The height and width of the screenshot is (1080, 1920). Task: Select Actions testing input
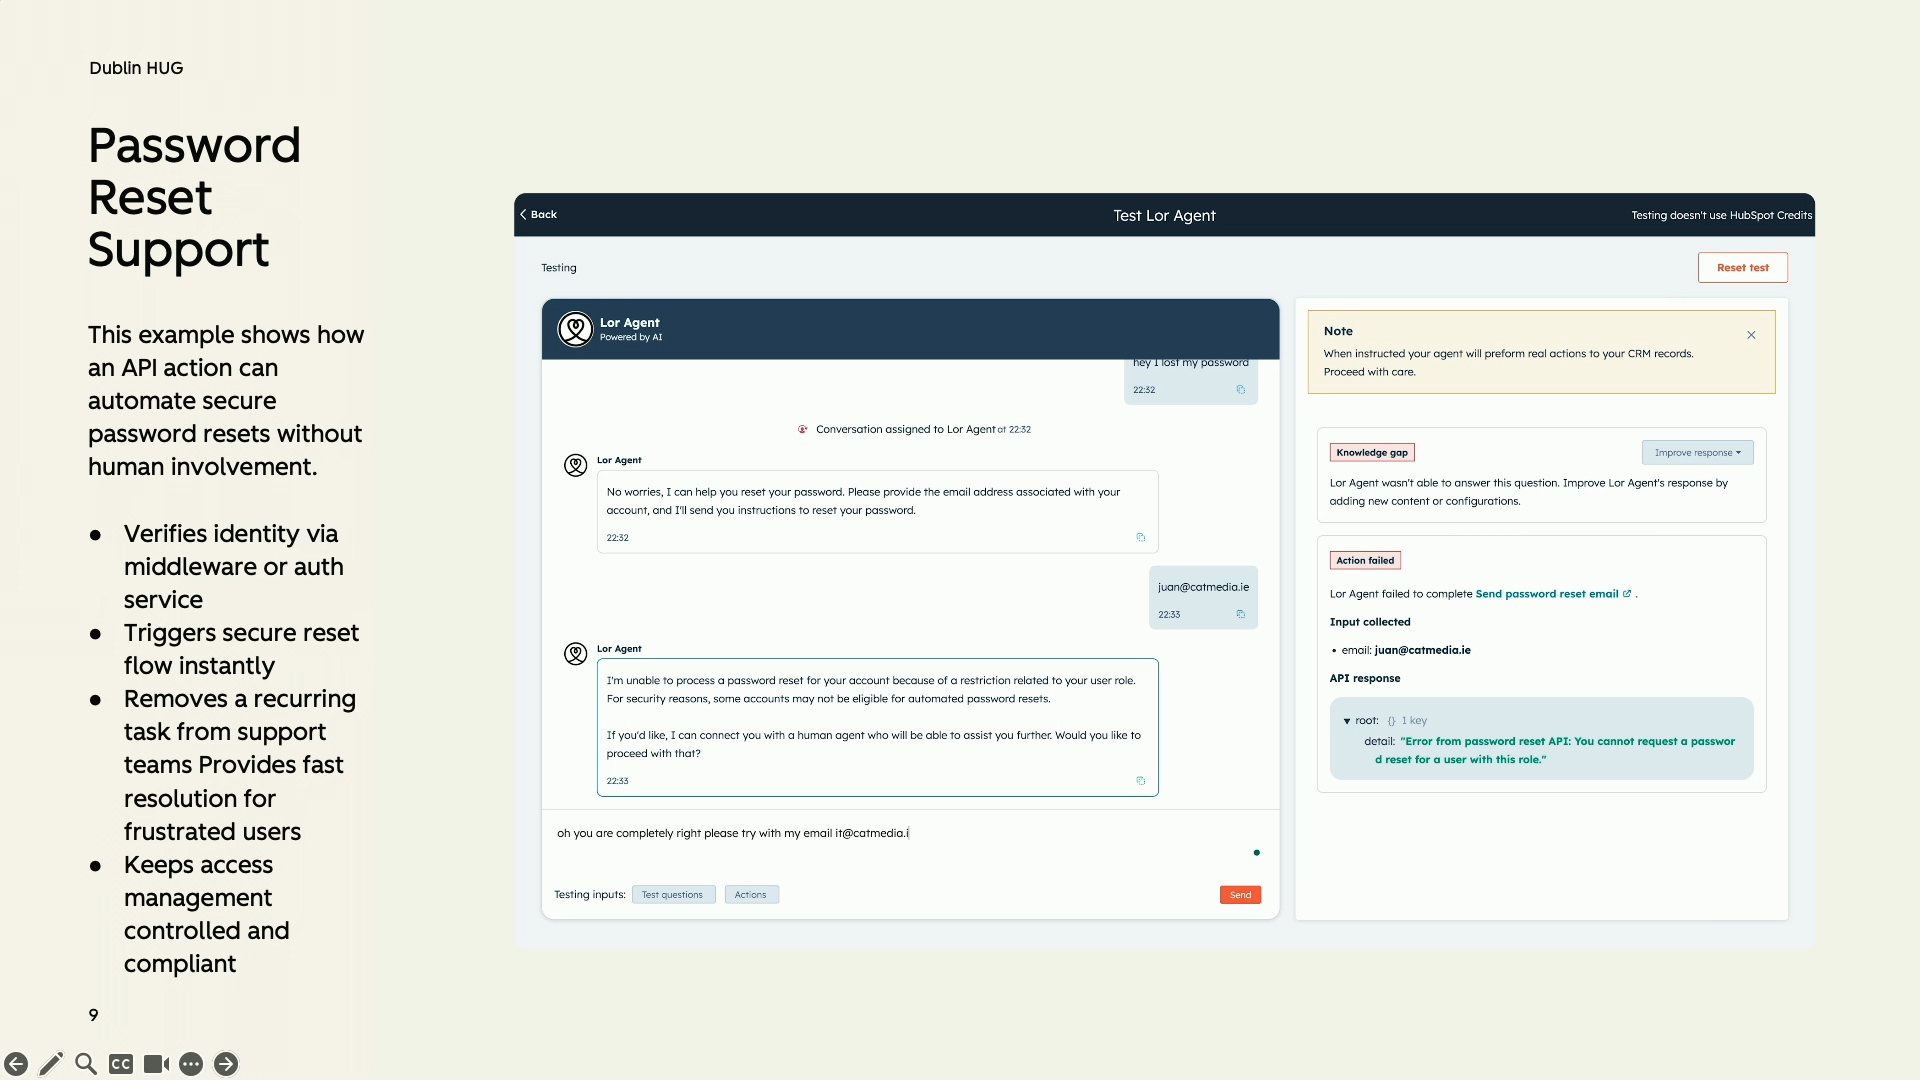coord(750,895)
